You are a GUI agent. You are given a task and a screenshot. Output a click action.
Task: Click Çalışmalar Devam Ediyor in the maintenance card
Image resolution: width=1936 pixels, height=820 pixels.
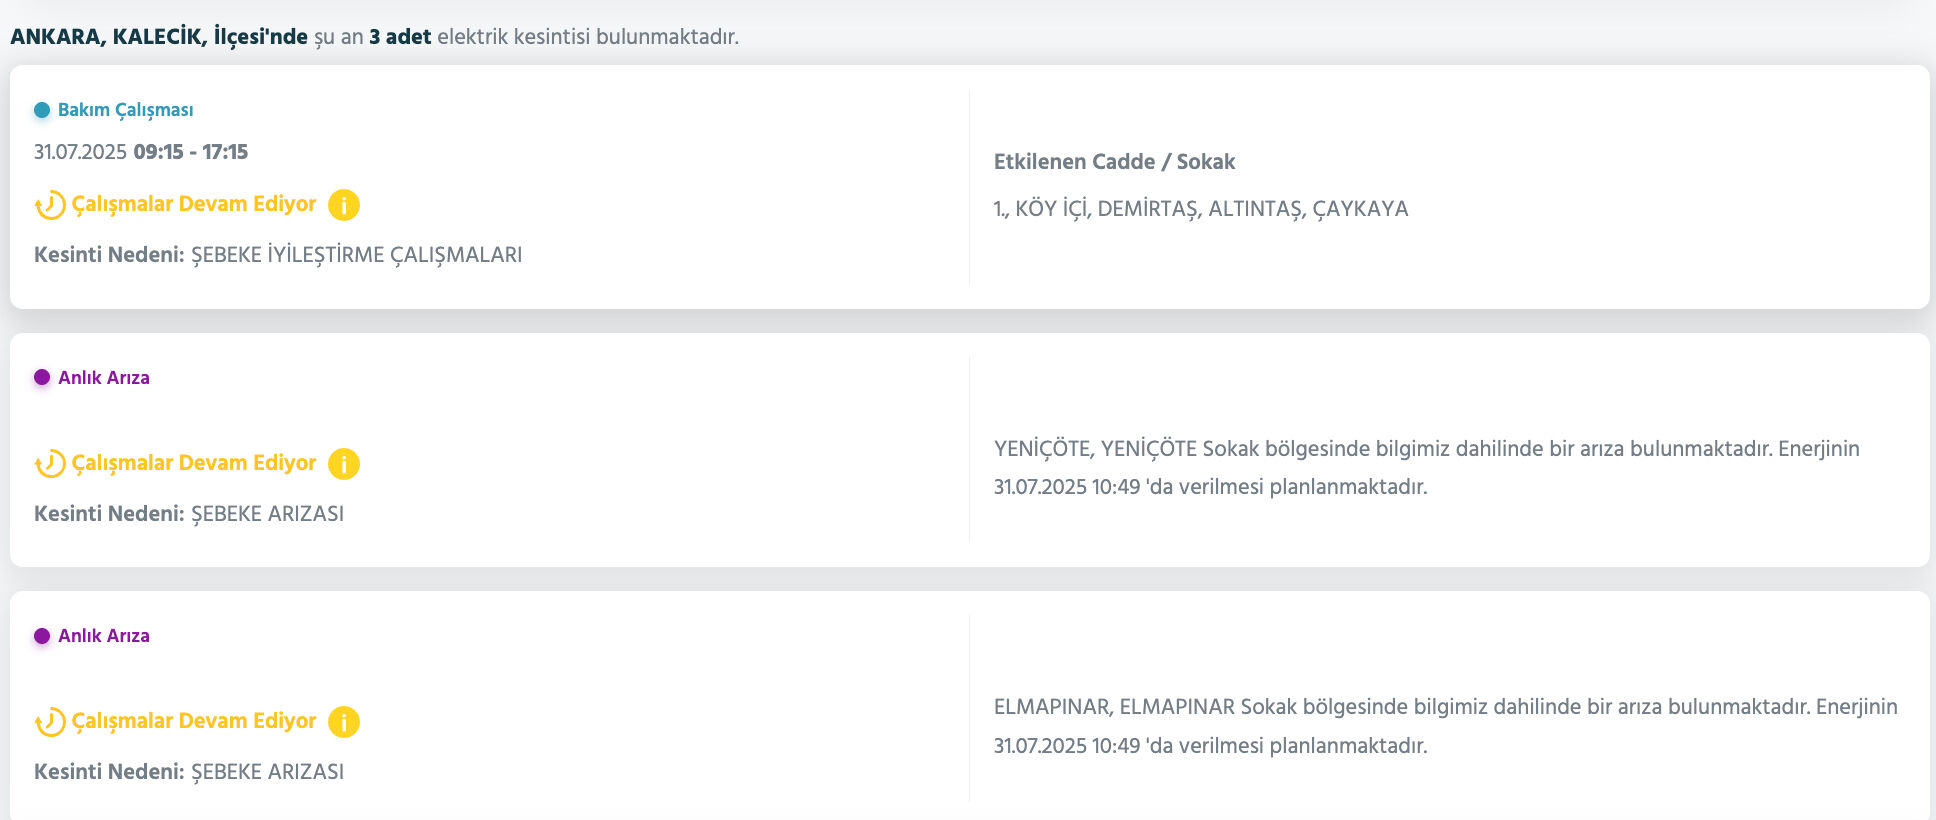[194, 204]
